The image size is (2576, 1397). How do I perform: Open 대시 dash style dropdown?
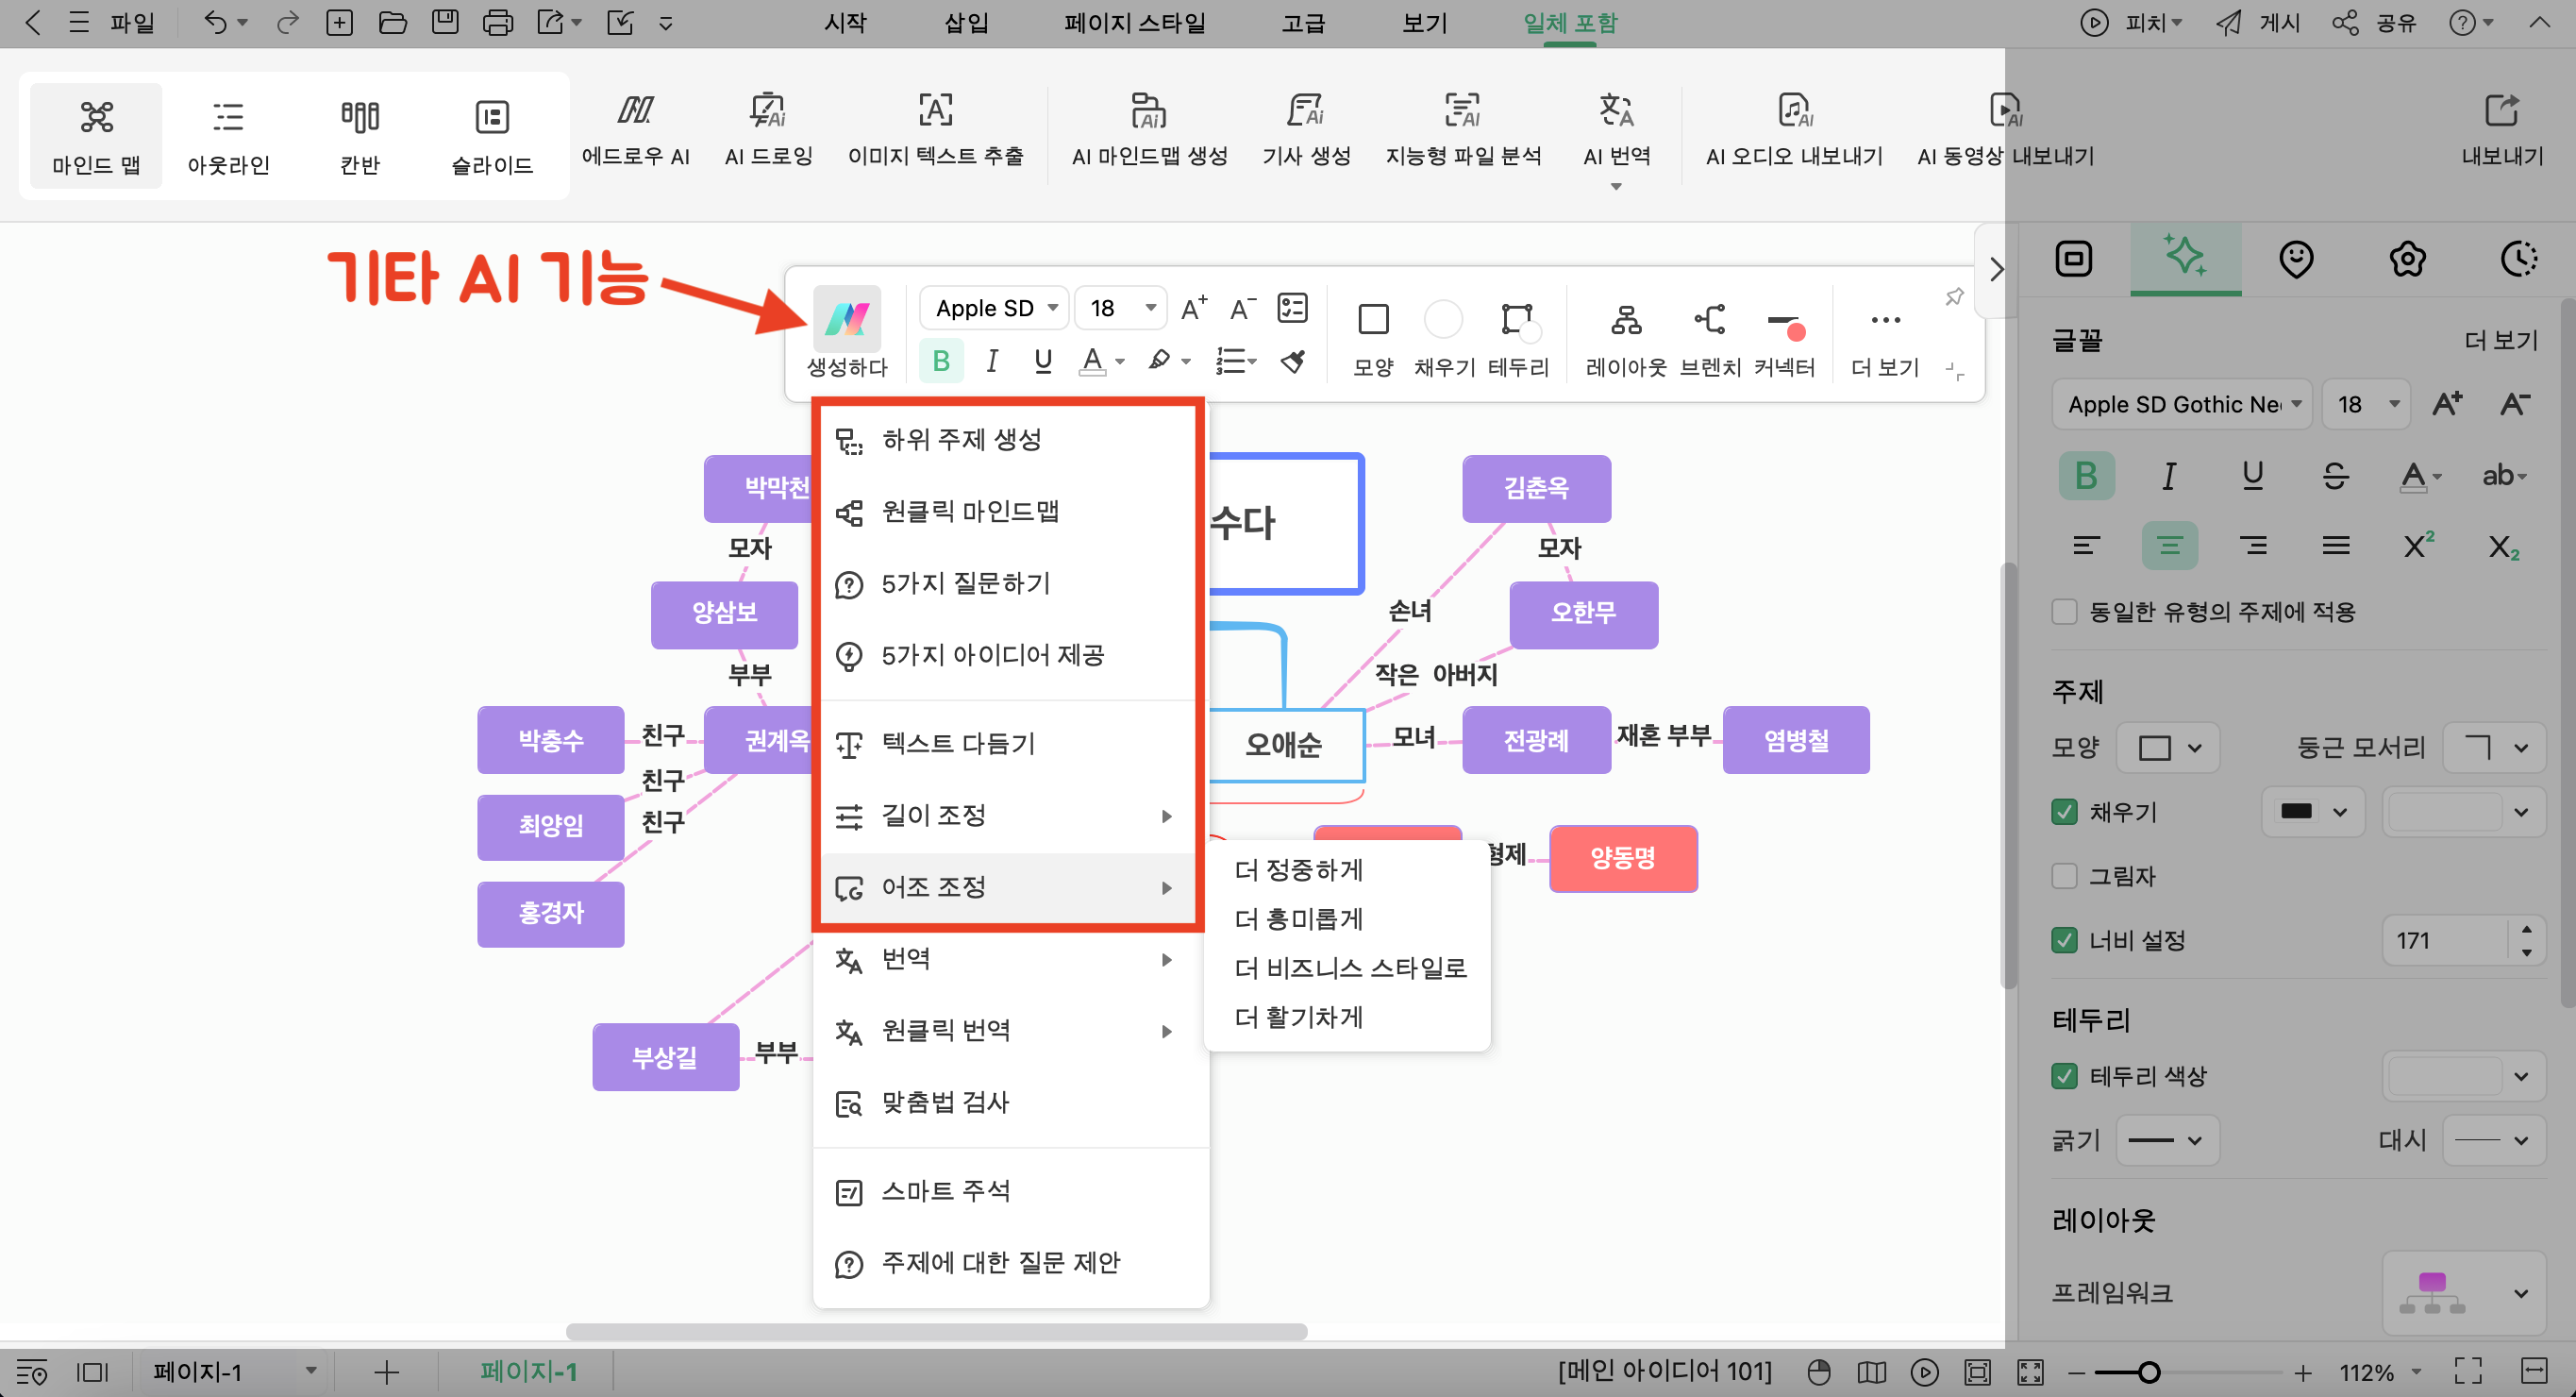coord(2494,1141)
